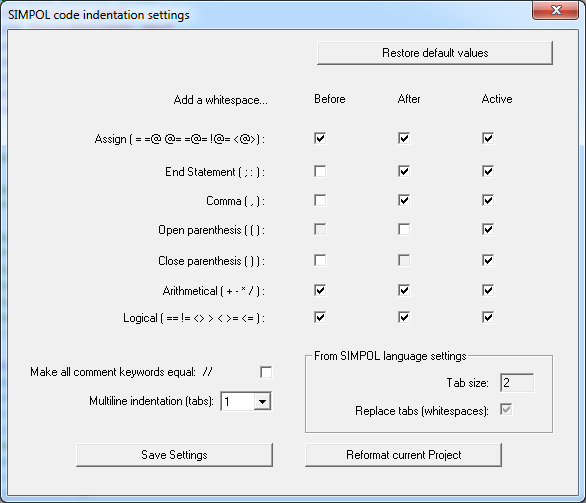Uncheck Arithmetical row Before checkbox

pyautogui.click(x=320, y=290)
